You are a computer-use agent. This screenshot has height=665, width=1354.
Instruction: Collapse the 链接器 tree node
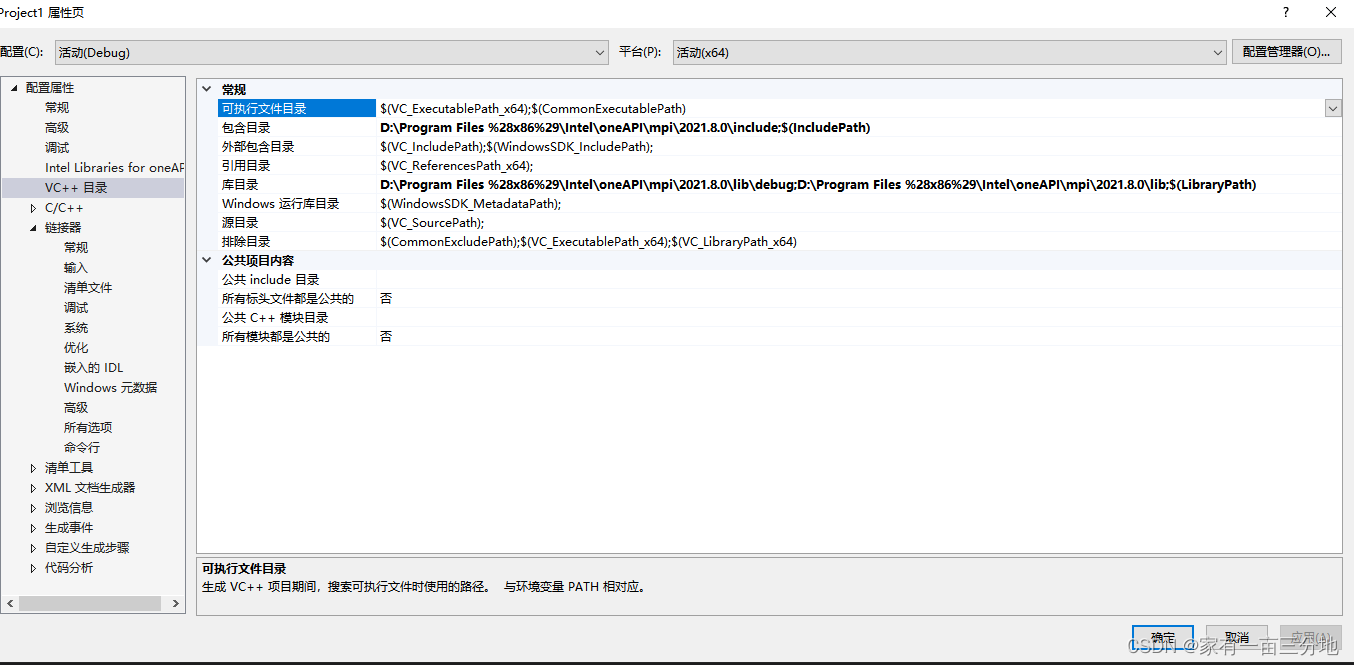click(x=32, y=227)
